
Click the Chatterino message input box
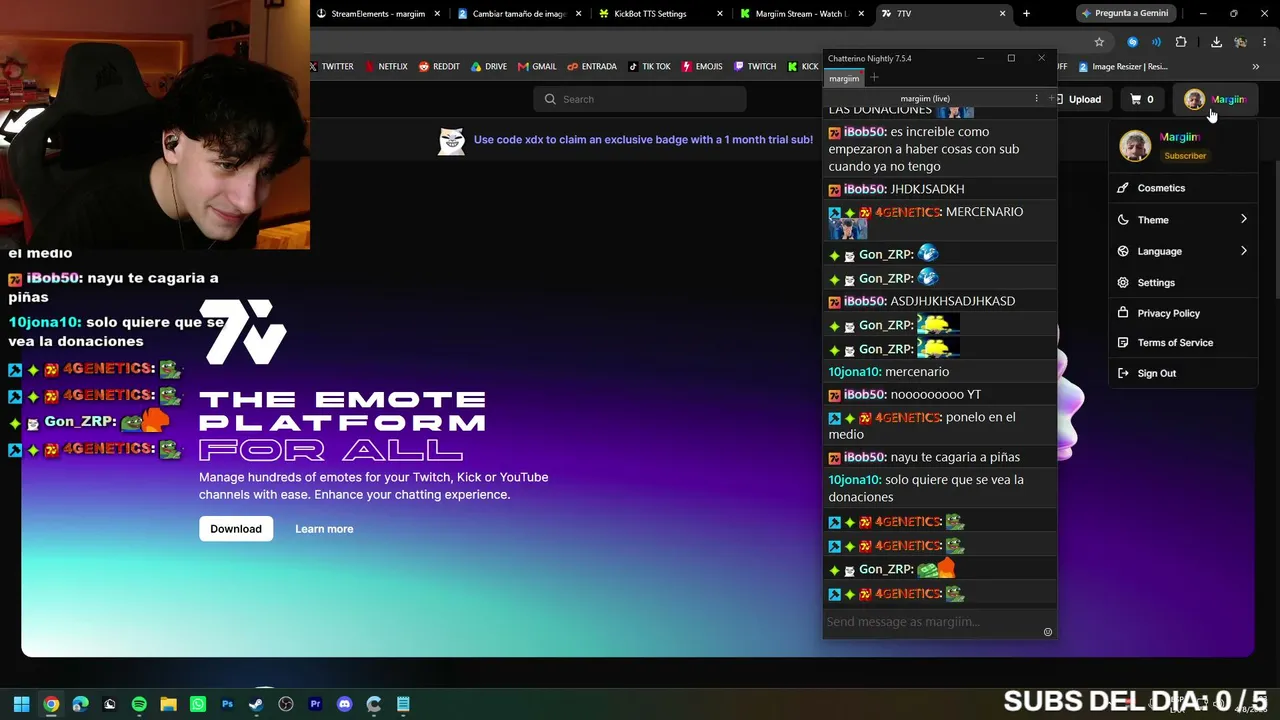click(932, 622)
